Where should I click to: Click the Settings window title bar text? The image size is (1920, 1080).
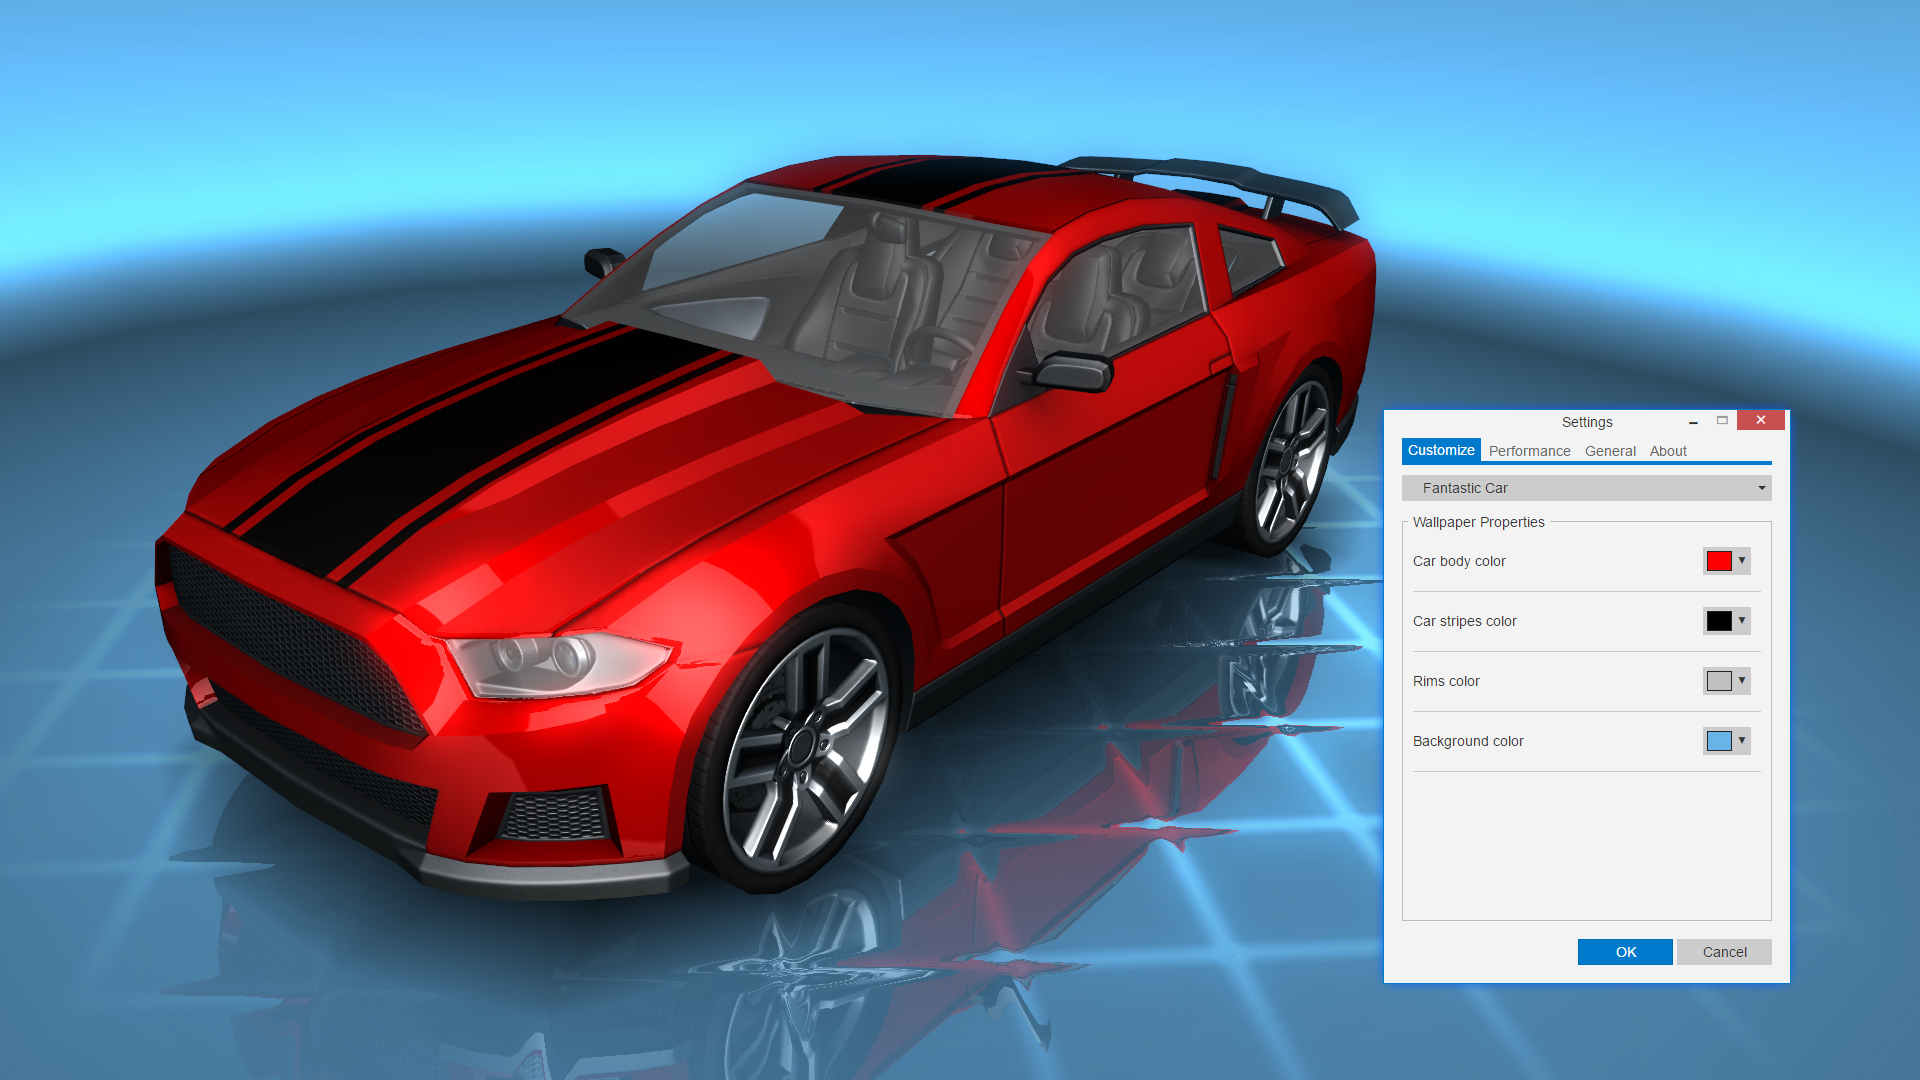click(1587, 422)
